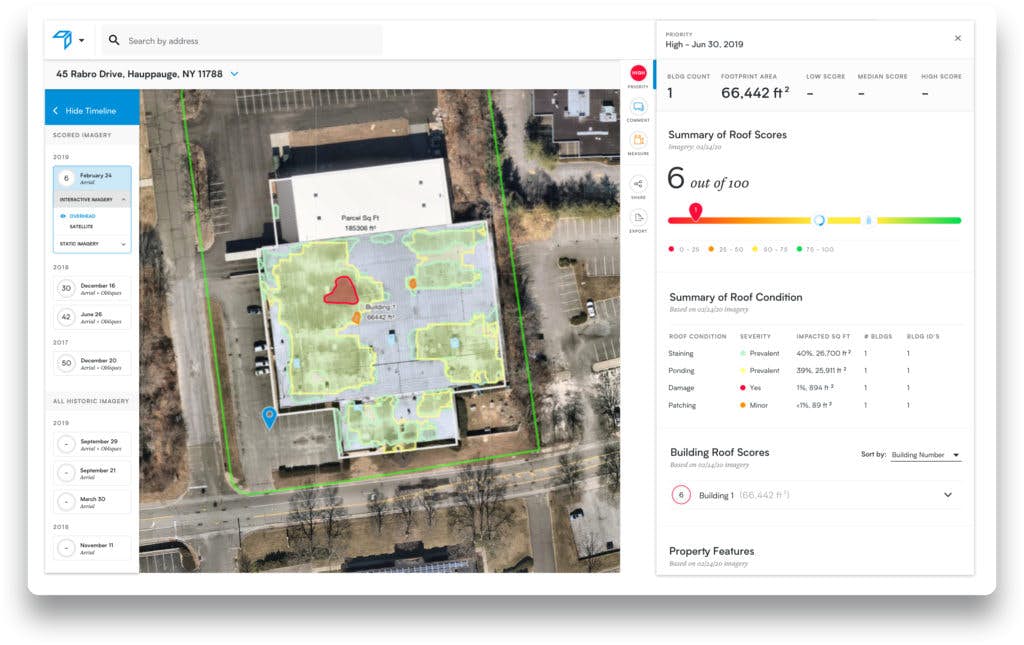
Task: Click the Export icon
Action: tap(638, 218)
